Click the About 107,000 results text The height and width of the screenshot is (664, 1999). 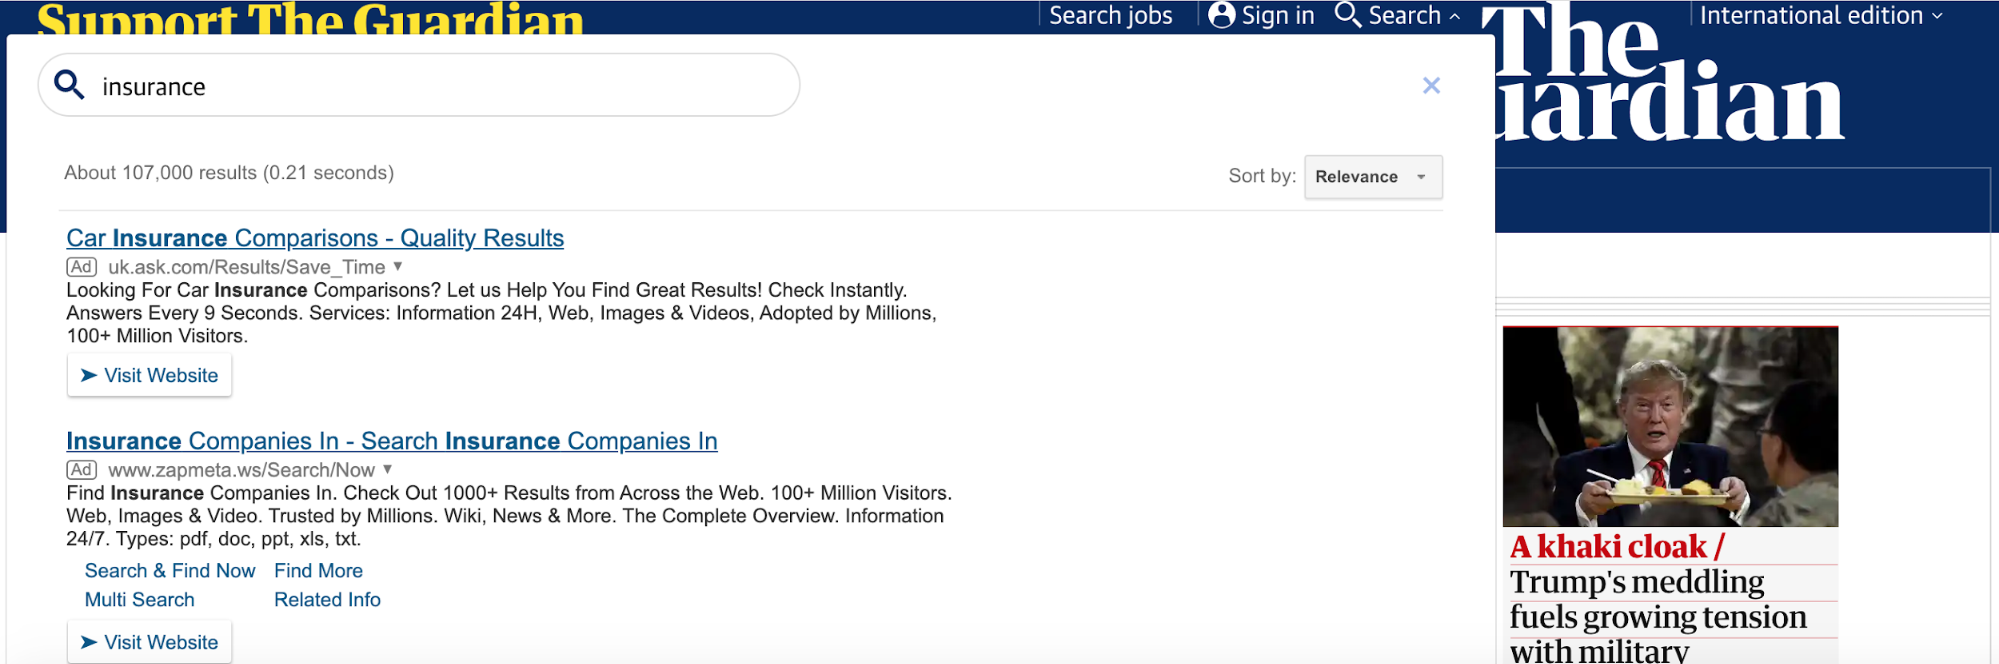(229, 173)
